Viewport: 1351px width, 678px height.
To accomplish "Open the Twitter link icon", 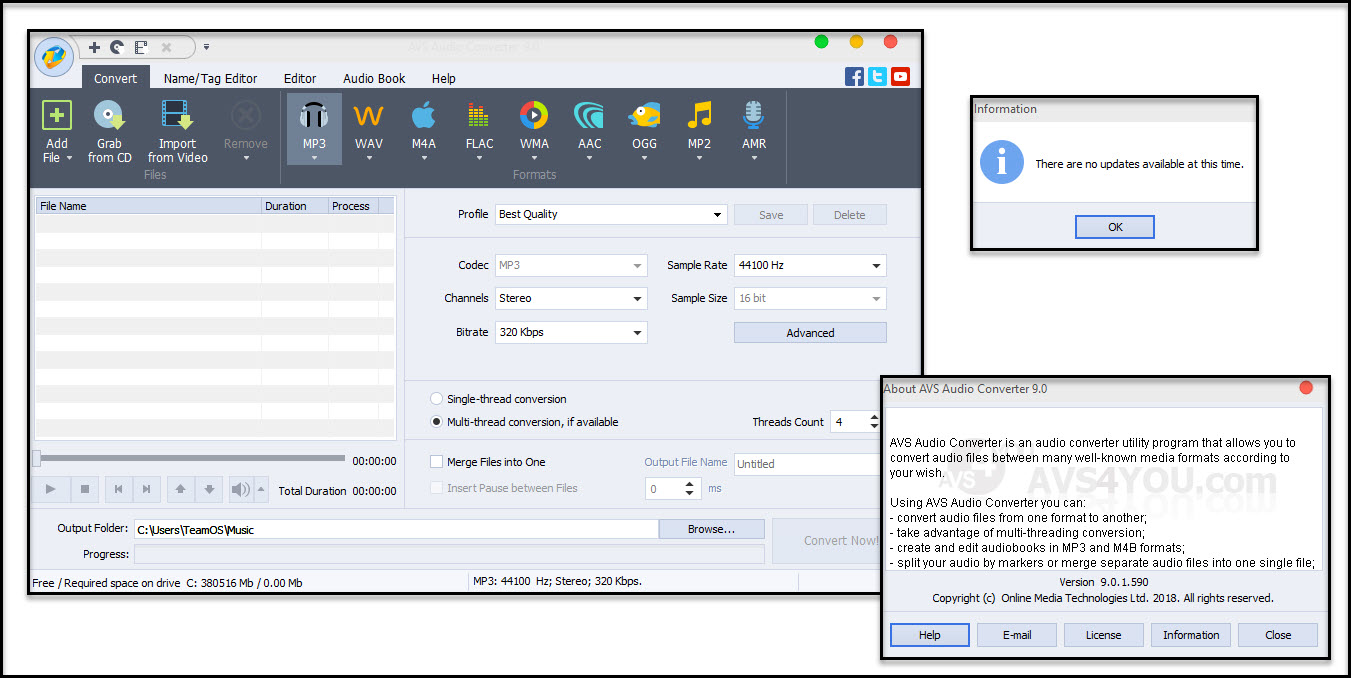I will [877, 76].
